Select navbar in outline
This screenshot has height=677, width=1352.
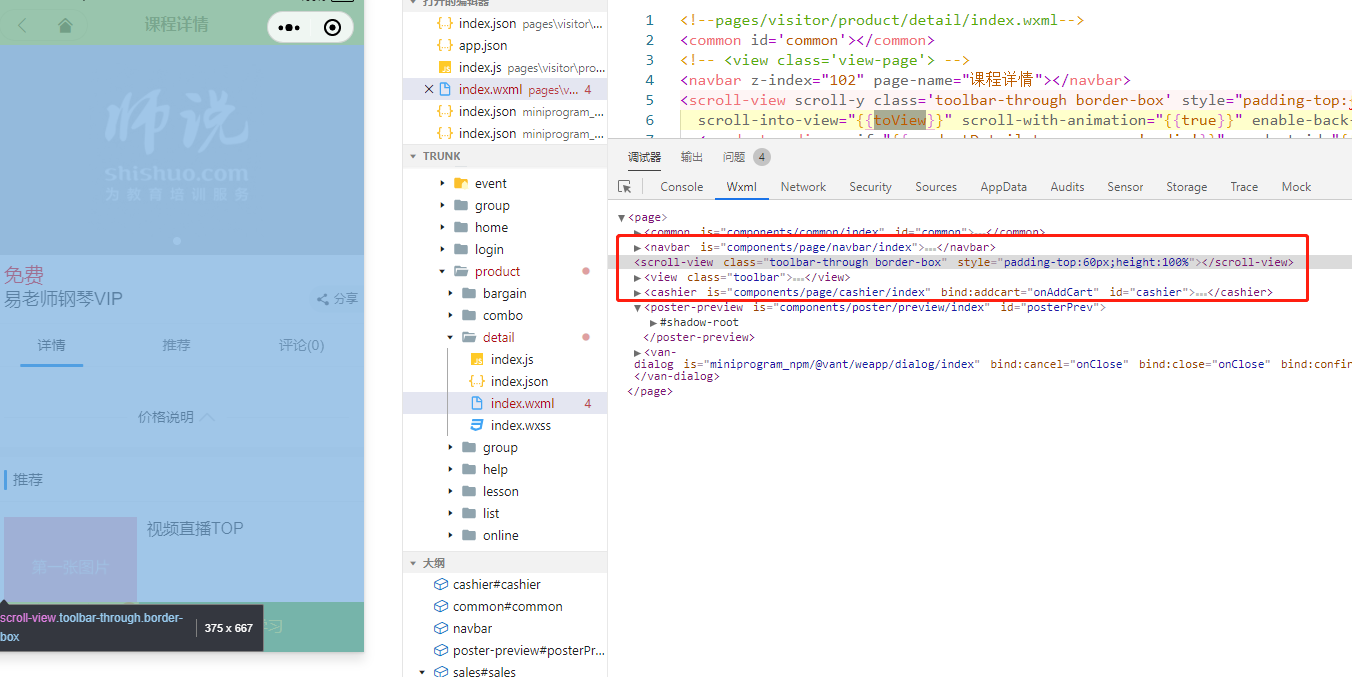coord(472,628)
